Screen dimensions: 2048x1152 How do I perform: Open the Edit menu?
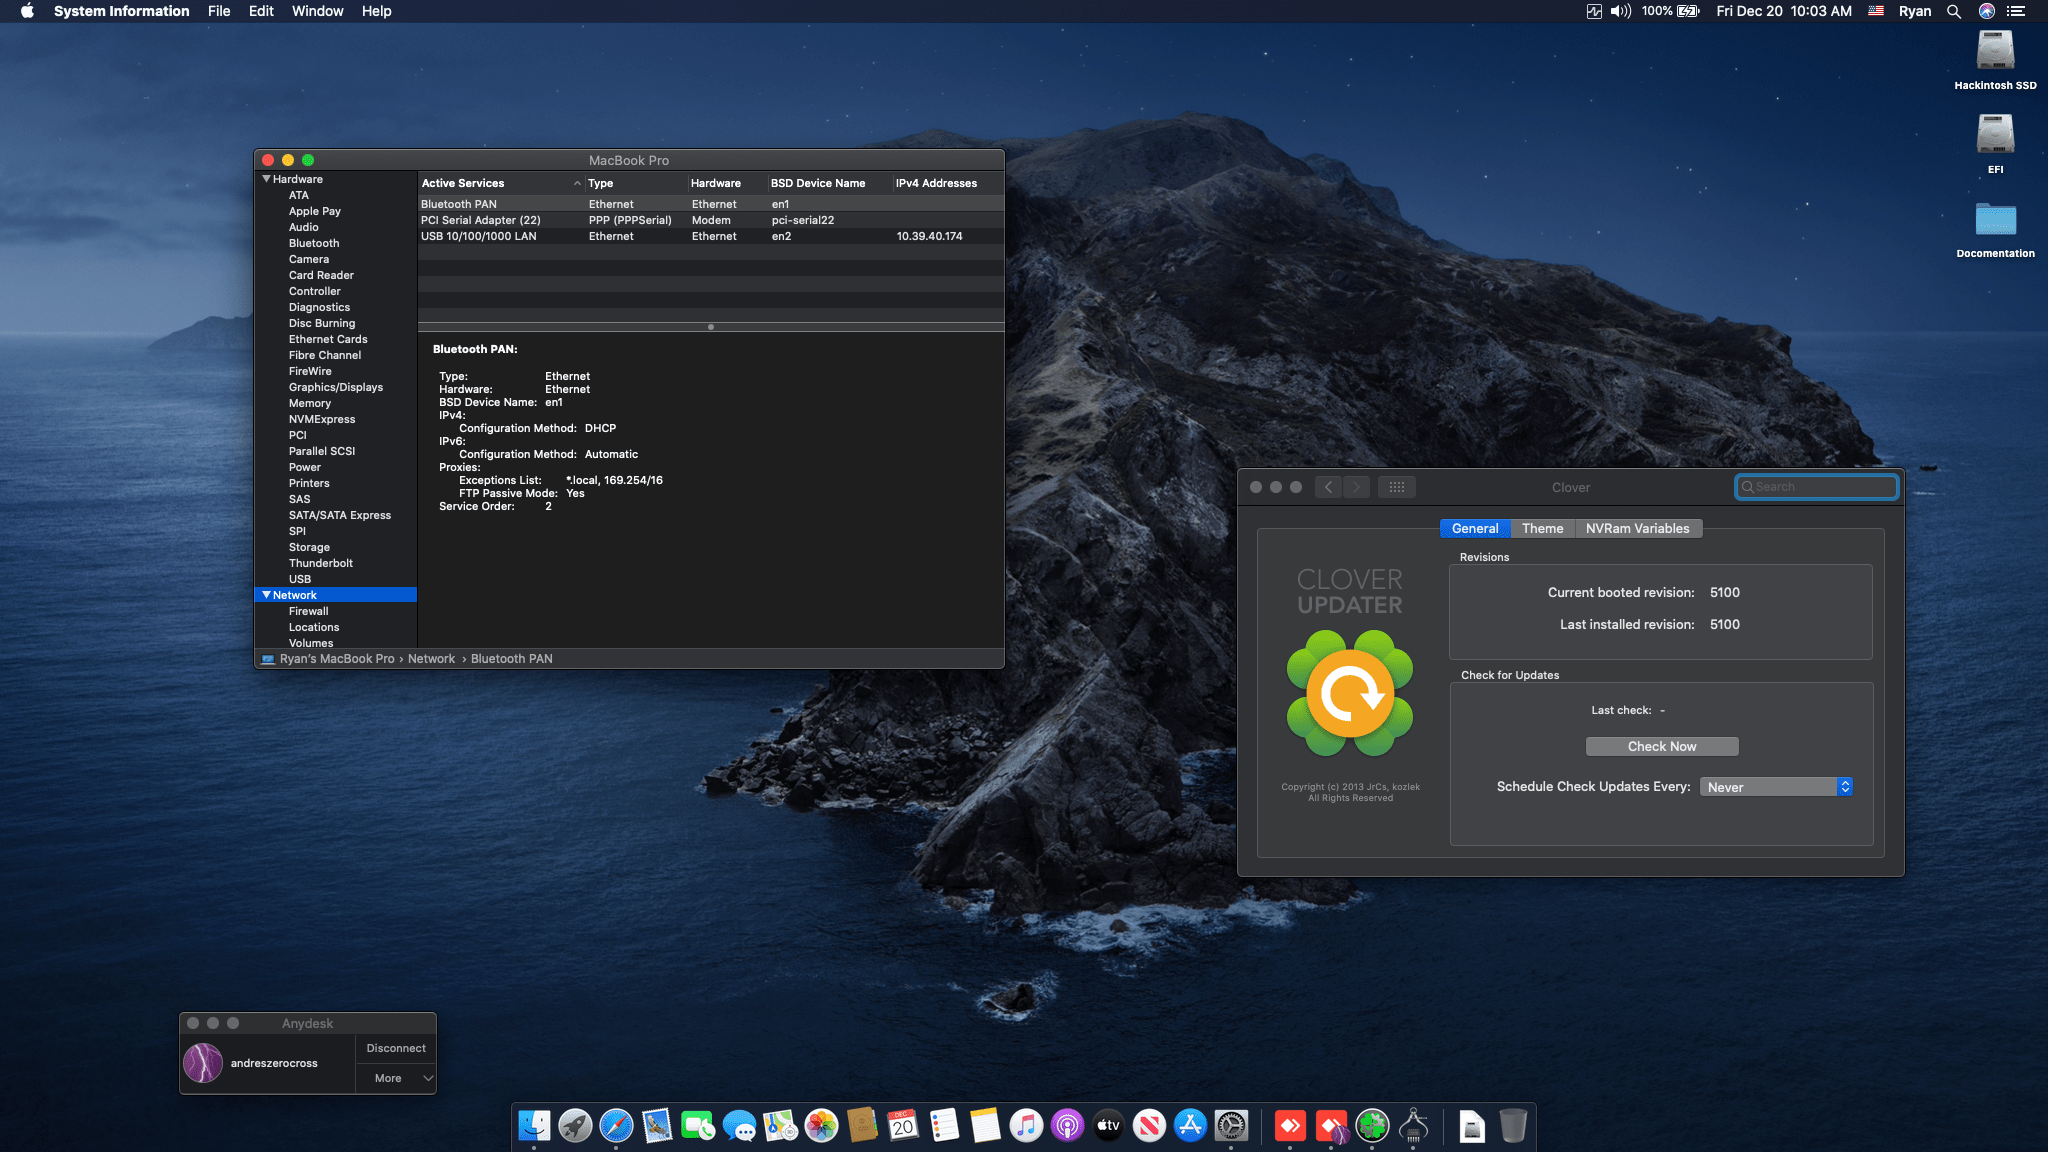coord(261,11)
